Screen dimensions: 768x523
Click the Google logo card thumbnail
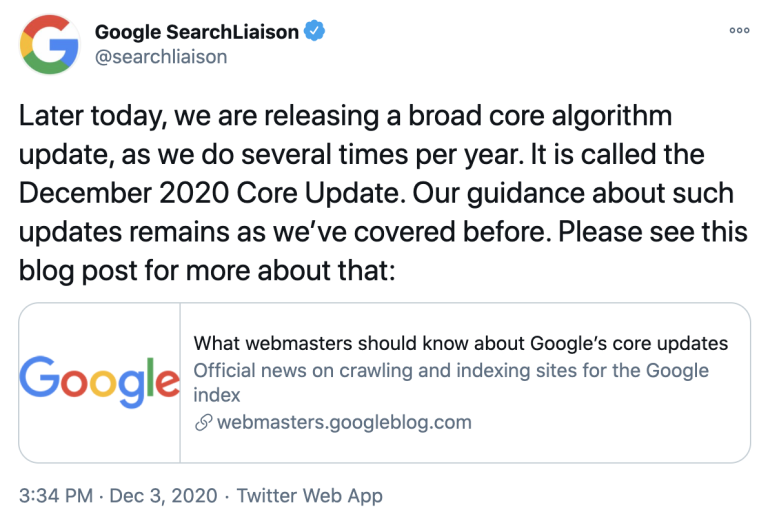pos(99,382)
